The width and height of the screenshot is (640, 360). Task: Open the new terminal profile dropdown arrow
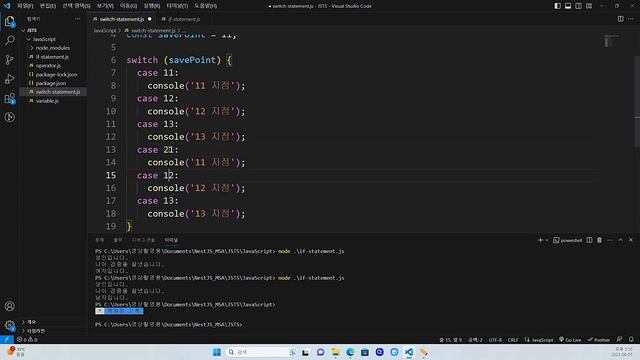(547, 240)
